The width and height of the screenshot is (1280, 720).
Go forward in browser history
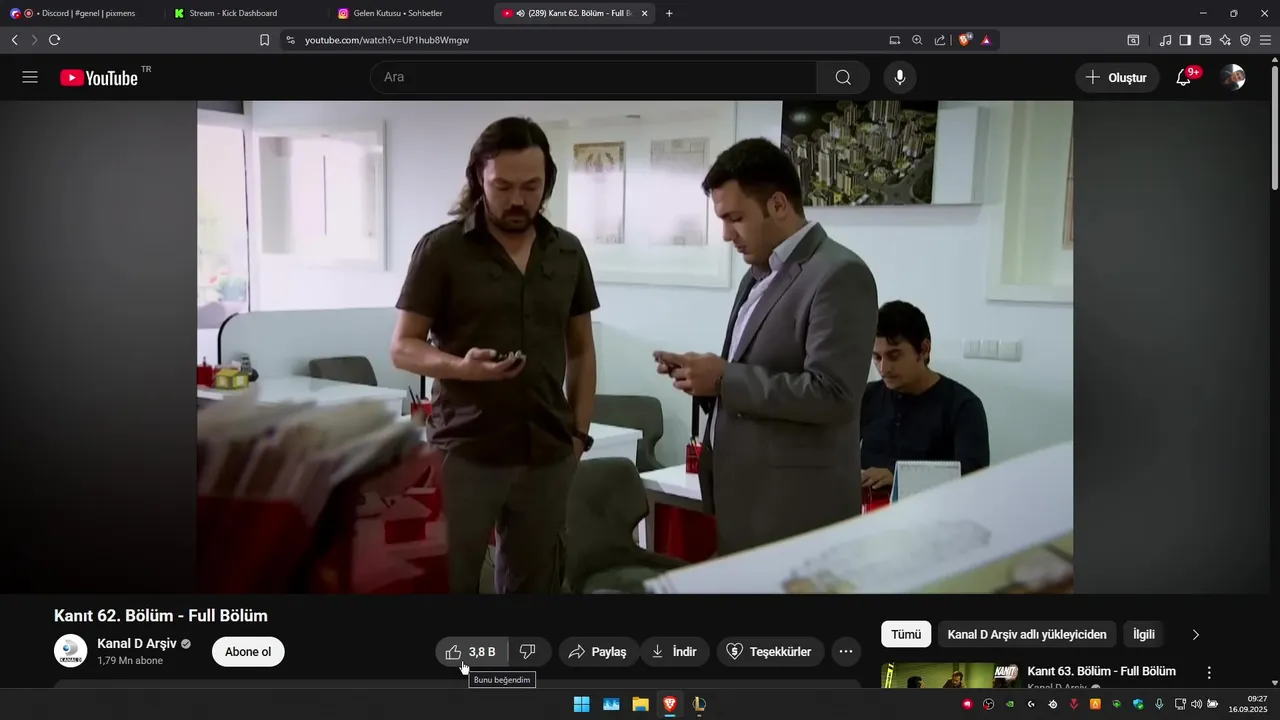tap(34, 40)
